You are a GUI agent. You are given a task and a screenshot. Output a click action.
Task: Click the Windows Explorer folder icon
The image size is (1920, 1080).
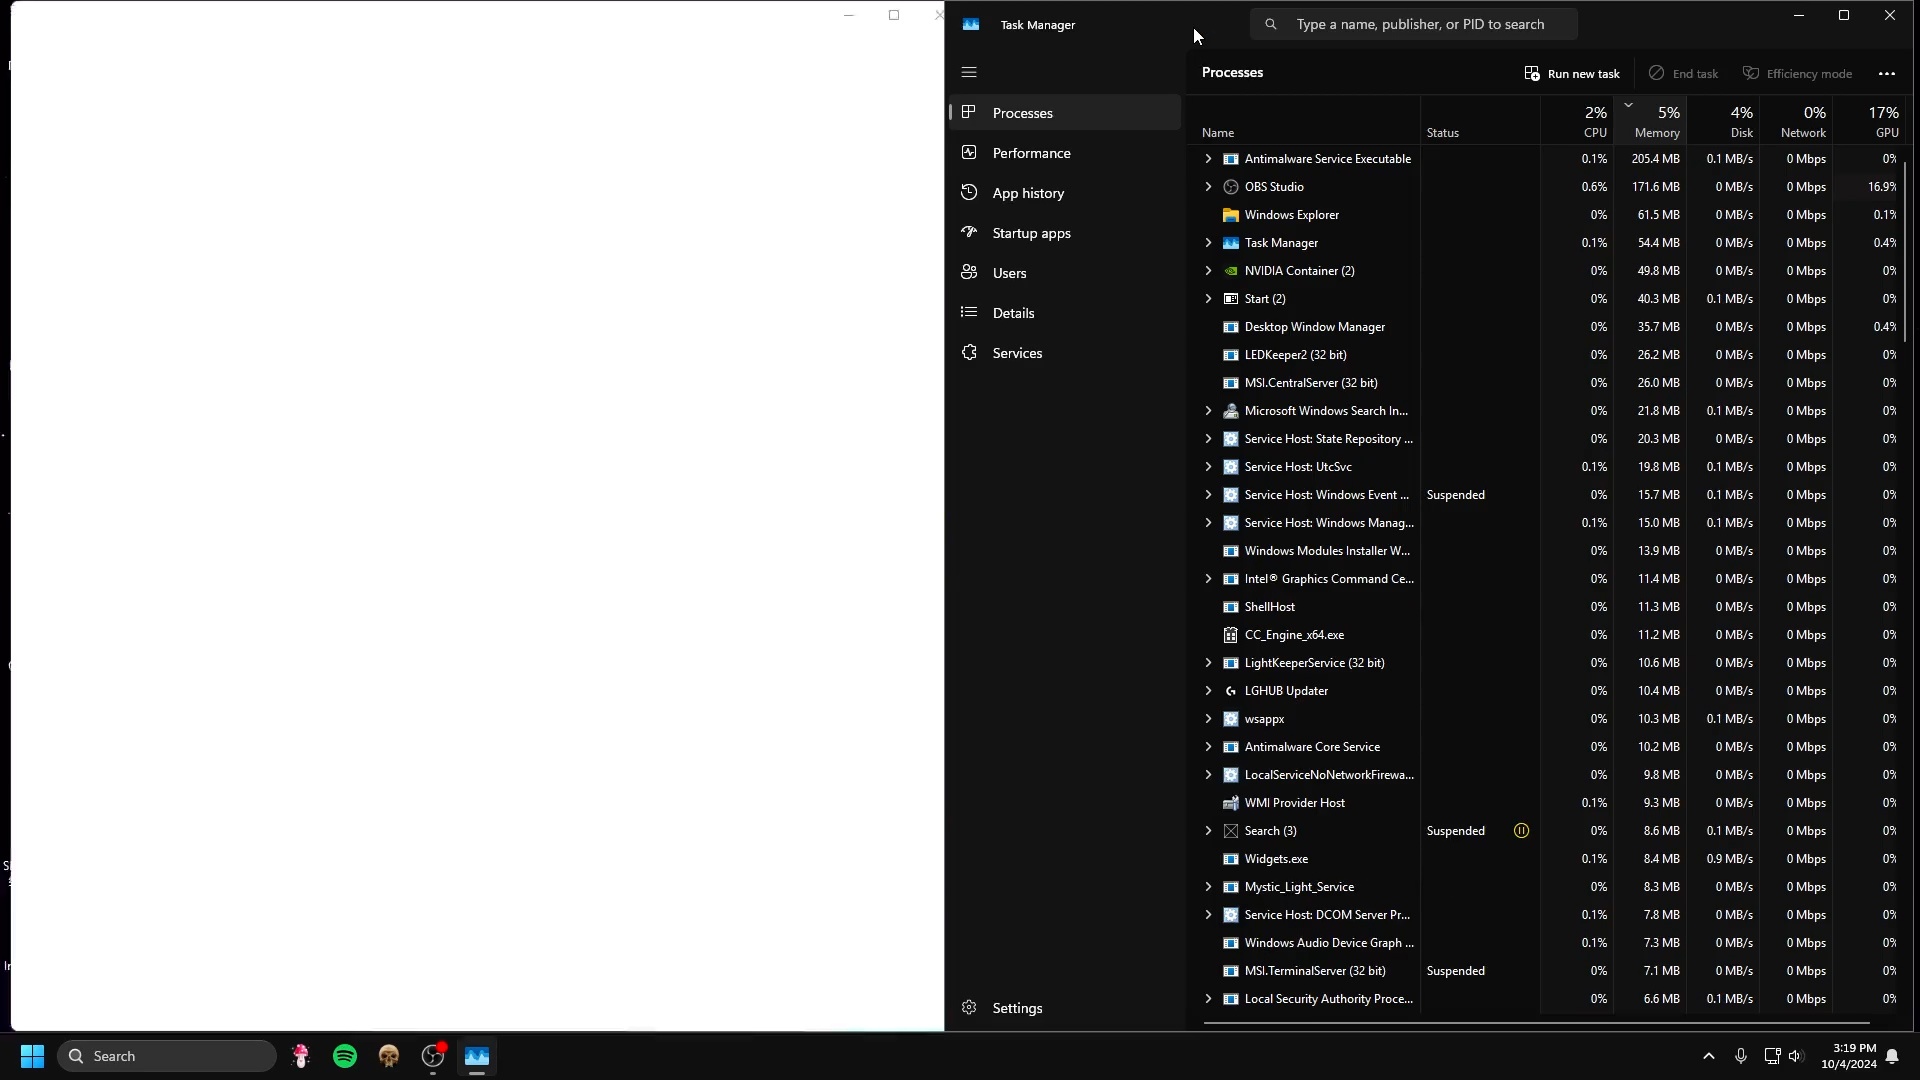(x=1231, y=215)
